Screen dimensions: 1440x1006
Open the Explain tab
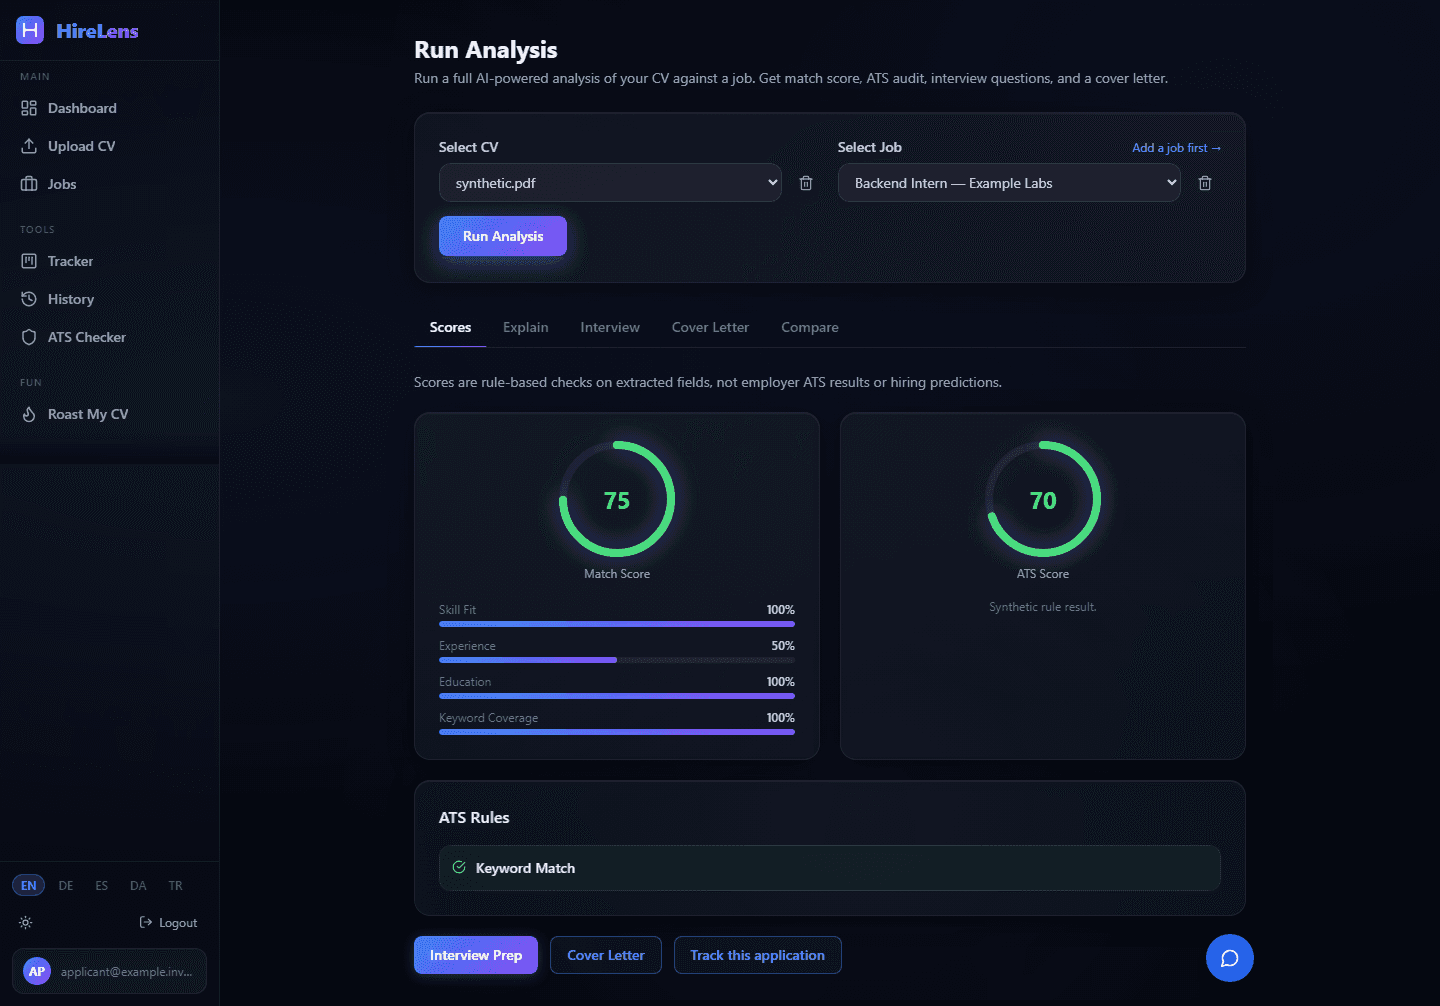click(526, 327)
